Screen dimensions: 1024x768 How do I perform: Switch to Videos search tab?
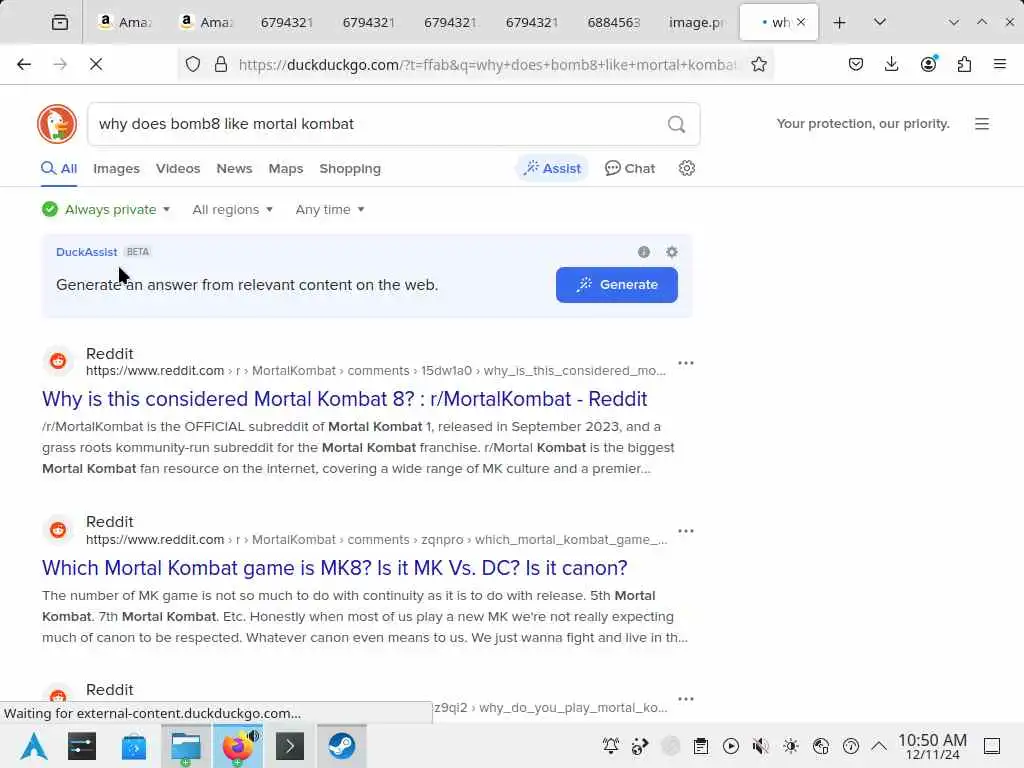(x=178, y=168)
